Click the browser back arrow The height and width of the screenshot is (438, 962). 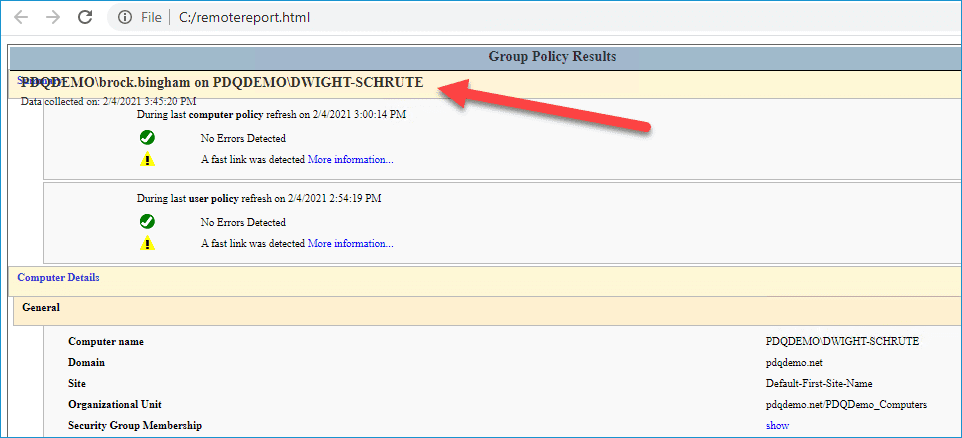click(x=21, y=17)
